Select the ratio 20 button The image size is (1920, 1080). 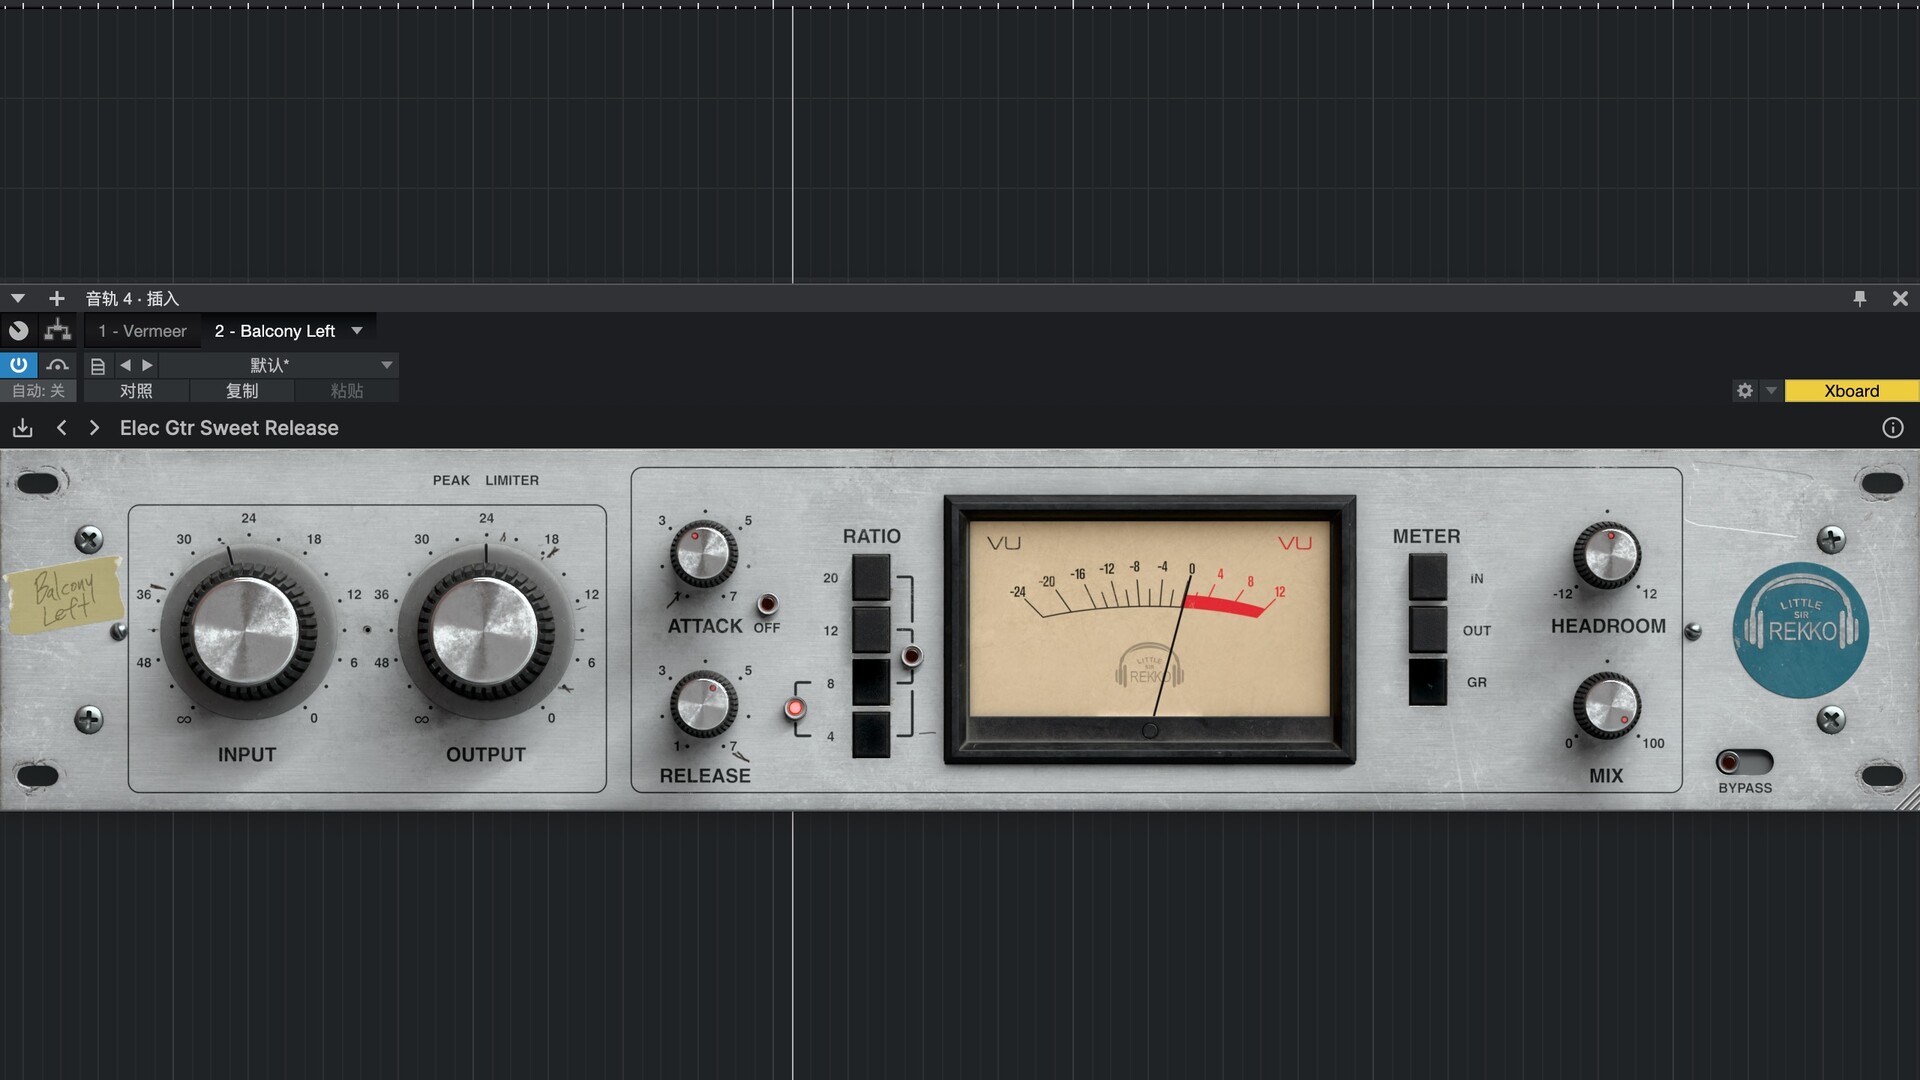[870, 577]
